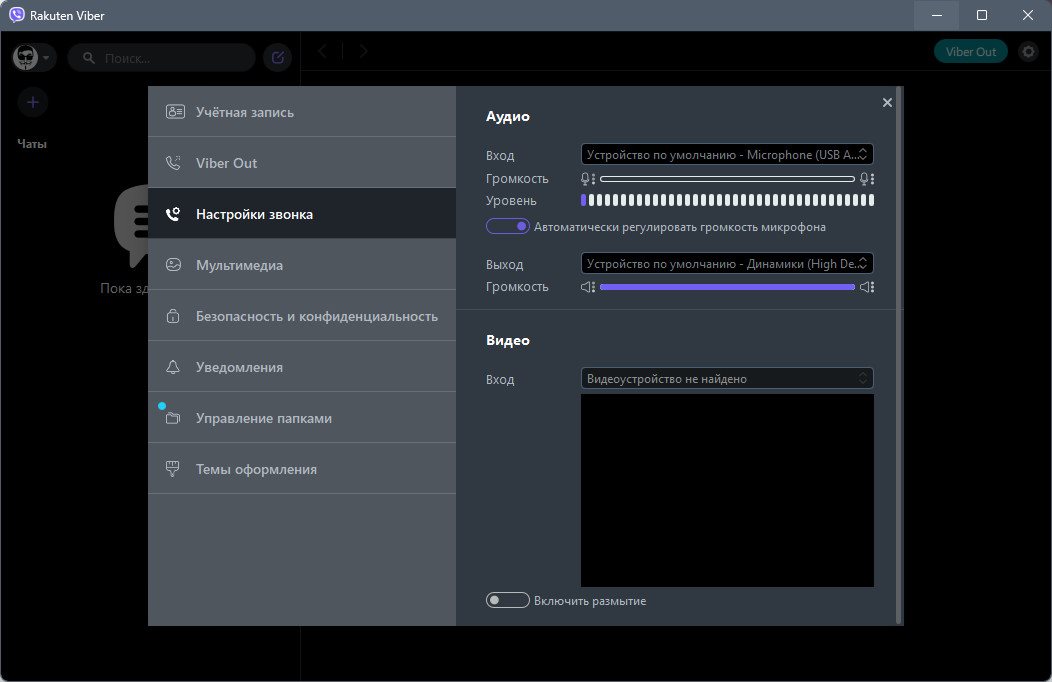Open audio output device dropdown

pyautogui.click(x=727, y=264)
